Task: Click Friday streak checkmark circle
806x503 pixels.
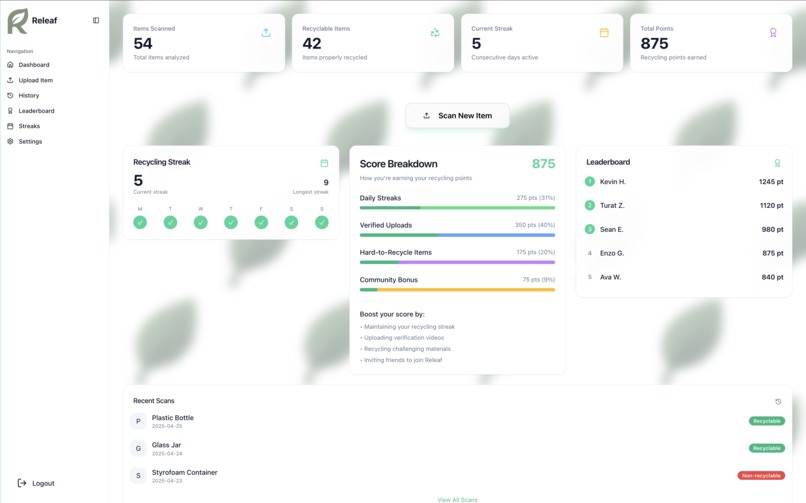Action: click(261, 222)
